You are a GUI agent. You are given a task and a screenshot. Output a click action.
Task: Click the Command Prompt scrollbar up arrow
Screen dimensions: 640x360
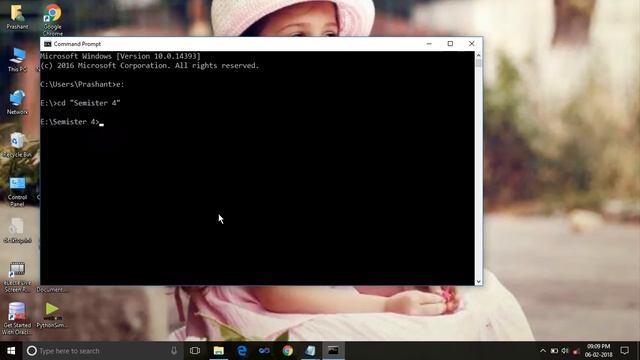tap(478, 55)
